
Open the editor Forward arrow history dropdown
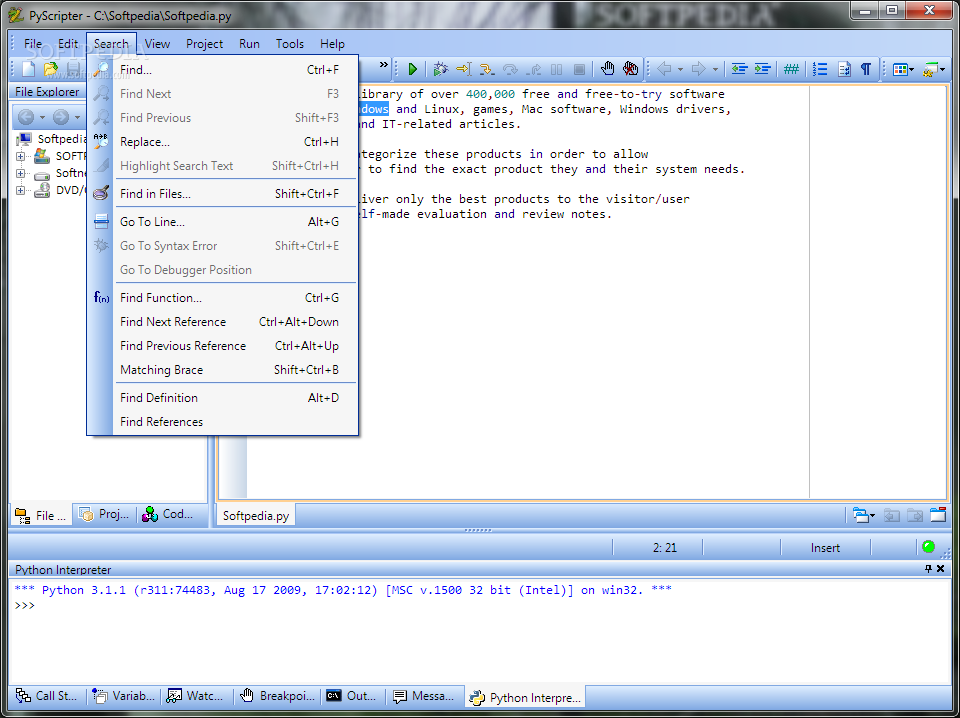pos(714,69)
